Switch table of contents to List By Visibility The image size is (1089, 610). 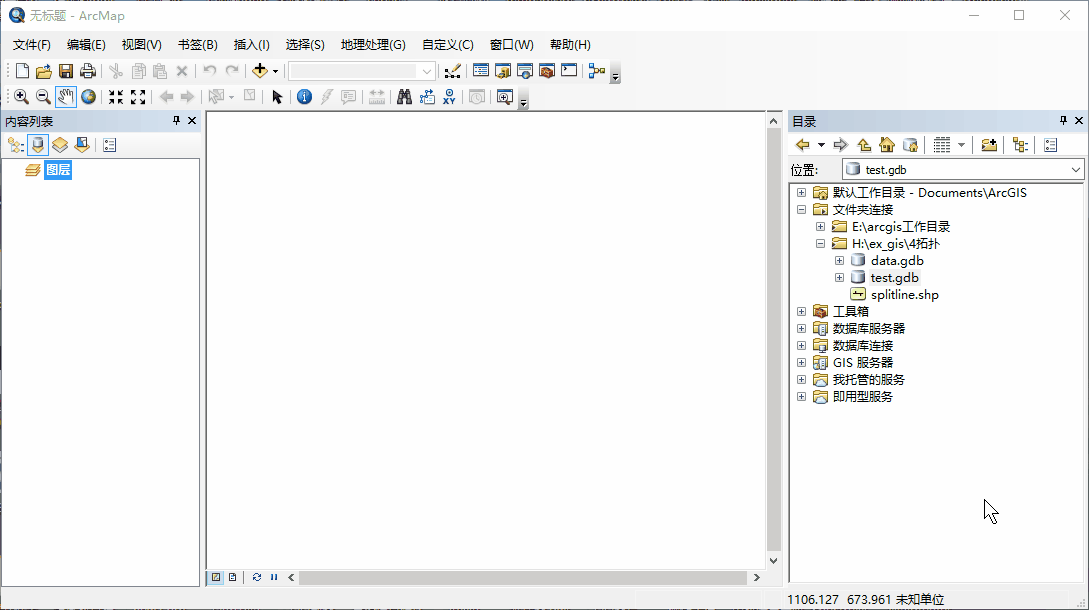coord(60,145)
